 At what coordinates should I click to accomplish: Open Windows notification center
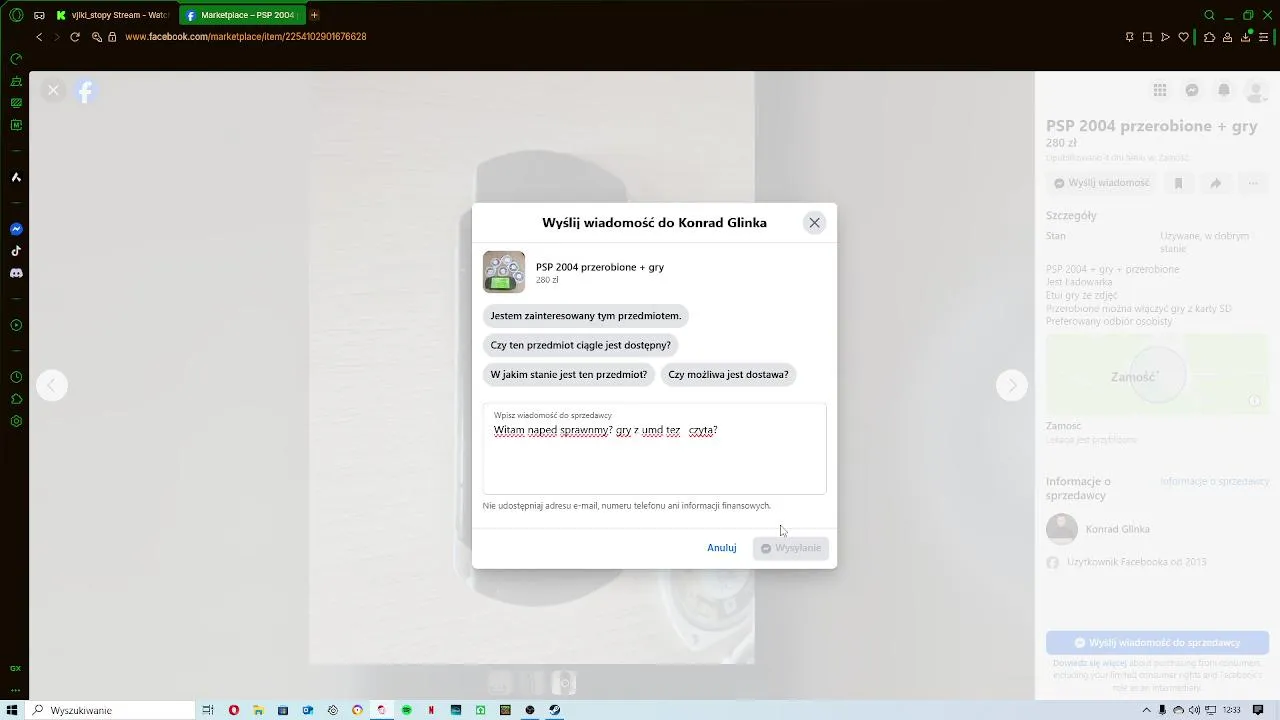(1260, 710)
